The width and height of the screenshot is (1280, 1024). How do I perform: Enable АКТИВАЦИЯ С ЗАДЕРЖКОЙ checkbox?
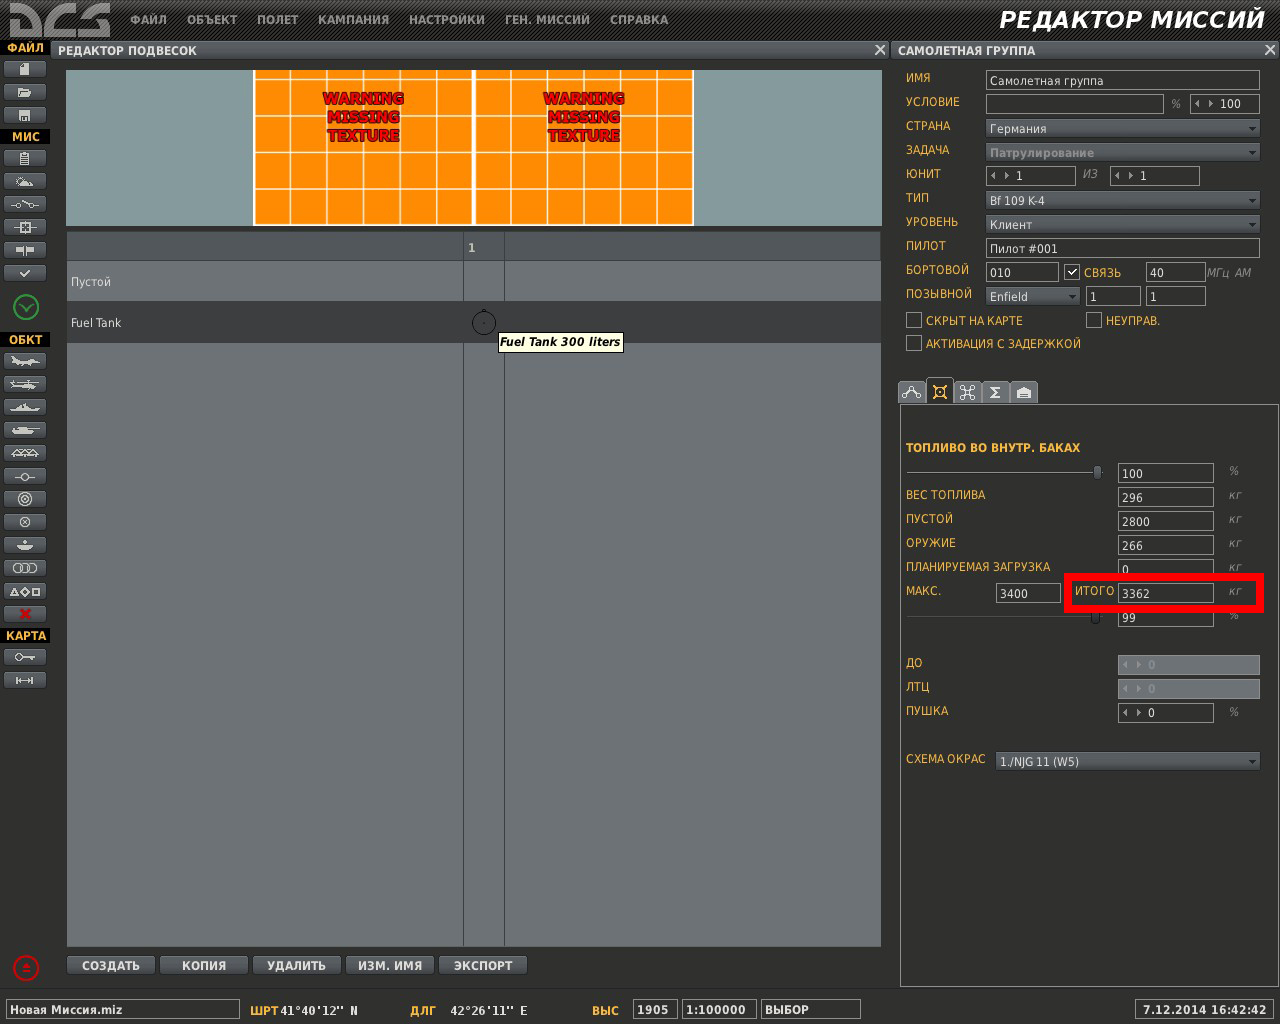(x=913, y=343)
